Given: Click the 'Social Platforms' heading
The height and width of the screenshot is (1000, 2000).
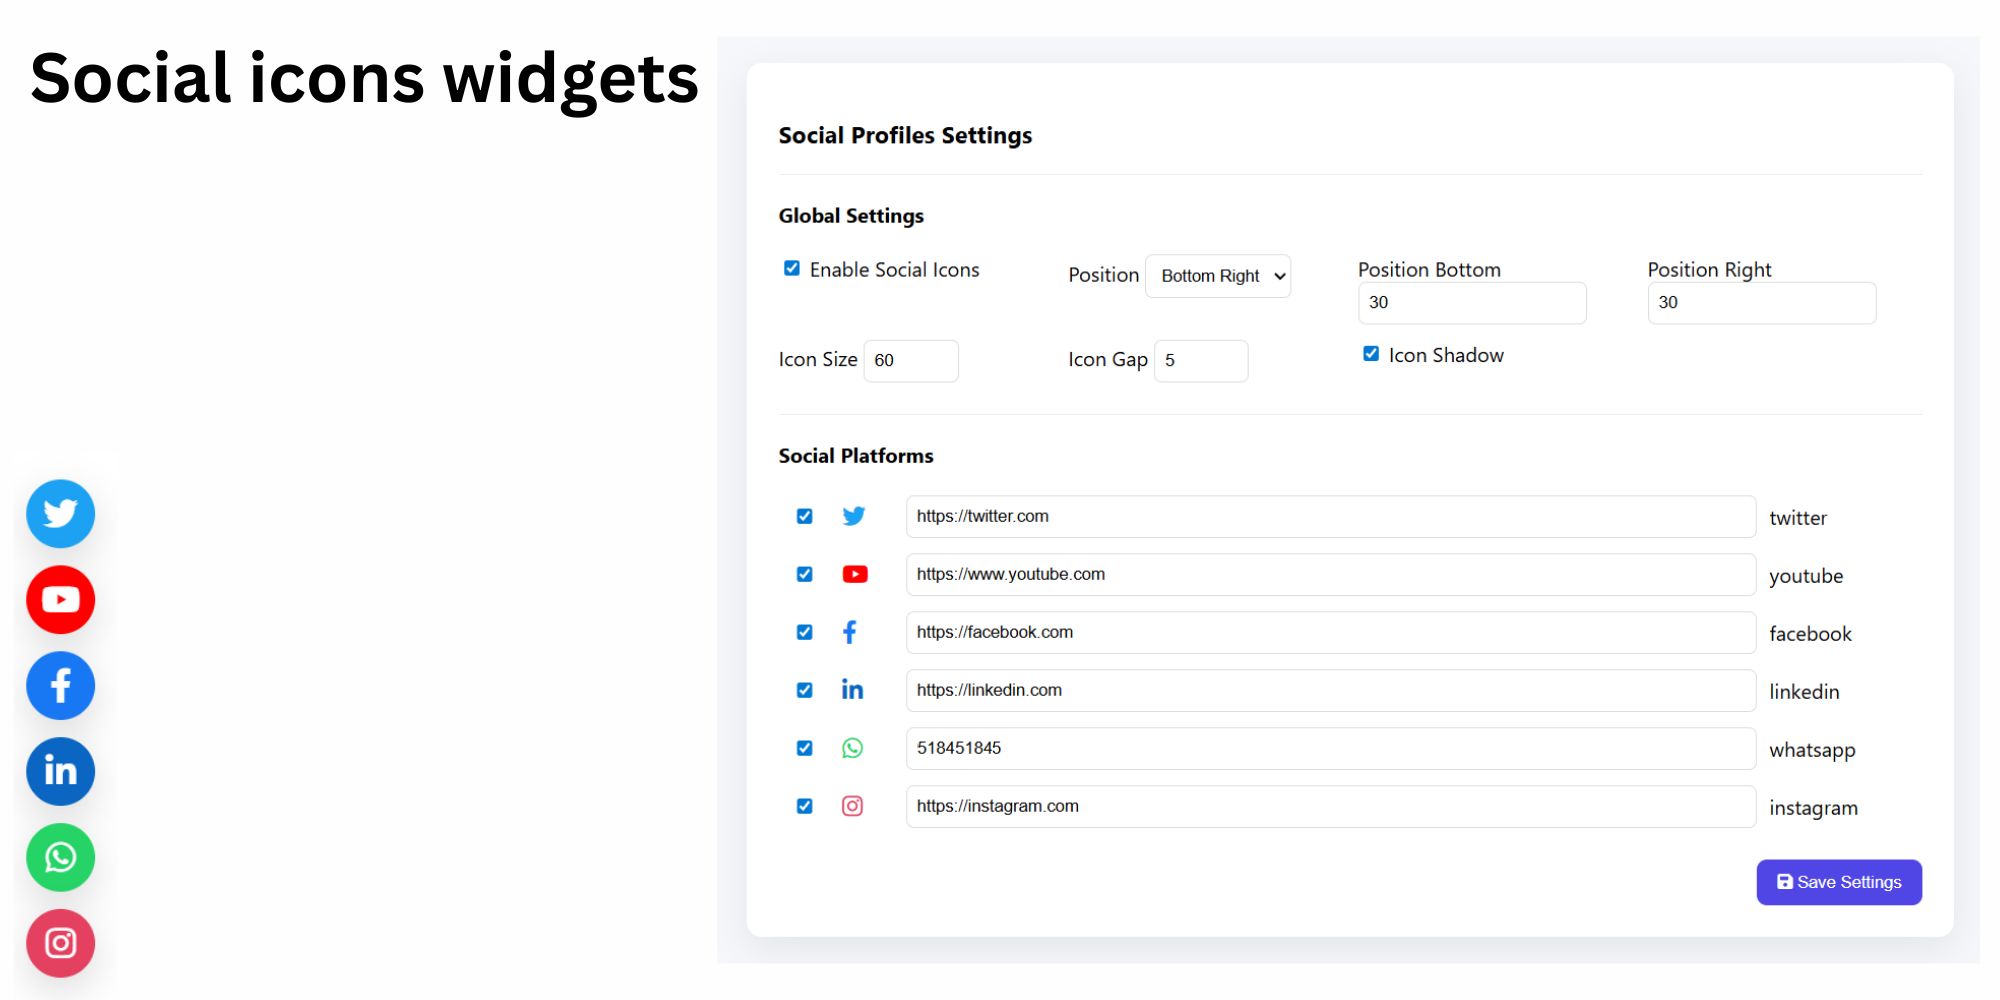Looking at the screenshot, I should [x=856, y=456].
